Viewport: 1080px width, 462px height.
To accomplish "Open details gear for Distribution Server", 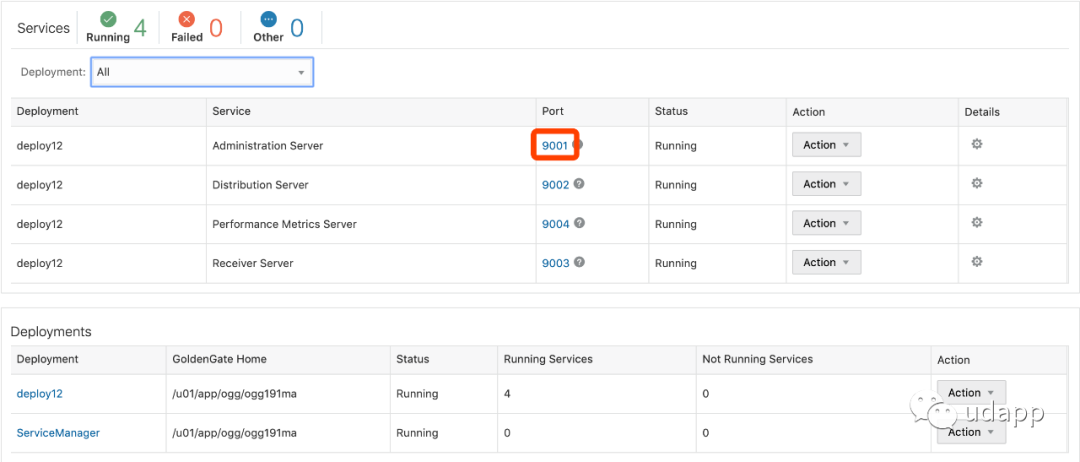I will coord(976,184).
